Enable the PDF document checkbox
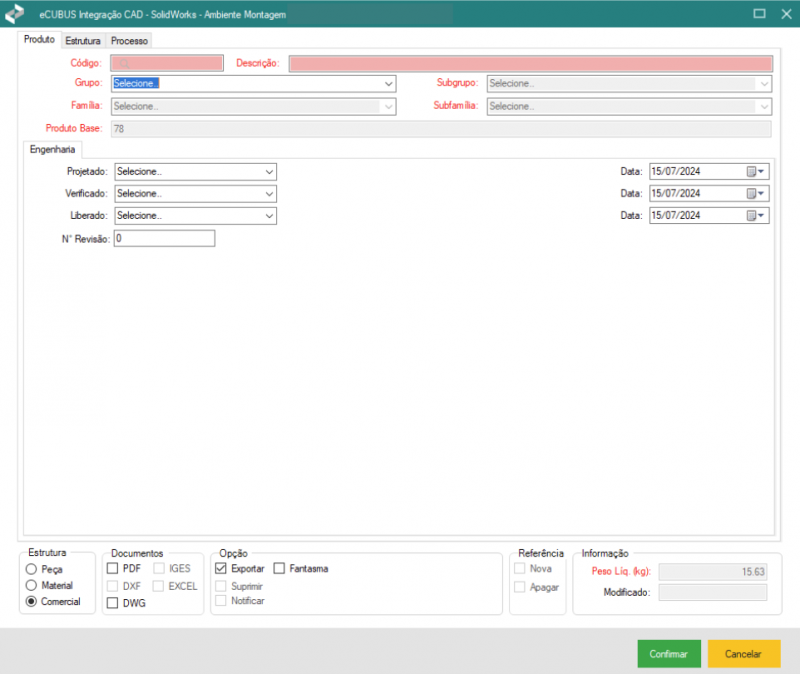Screen dimensions: 800x674 (x=113, y=569)
